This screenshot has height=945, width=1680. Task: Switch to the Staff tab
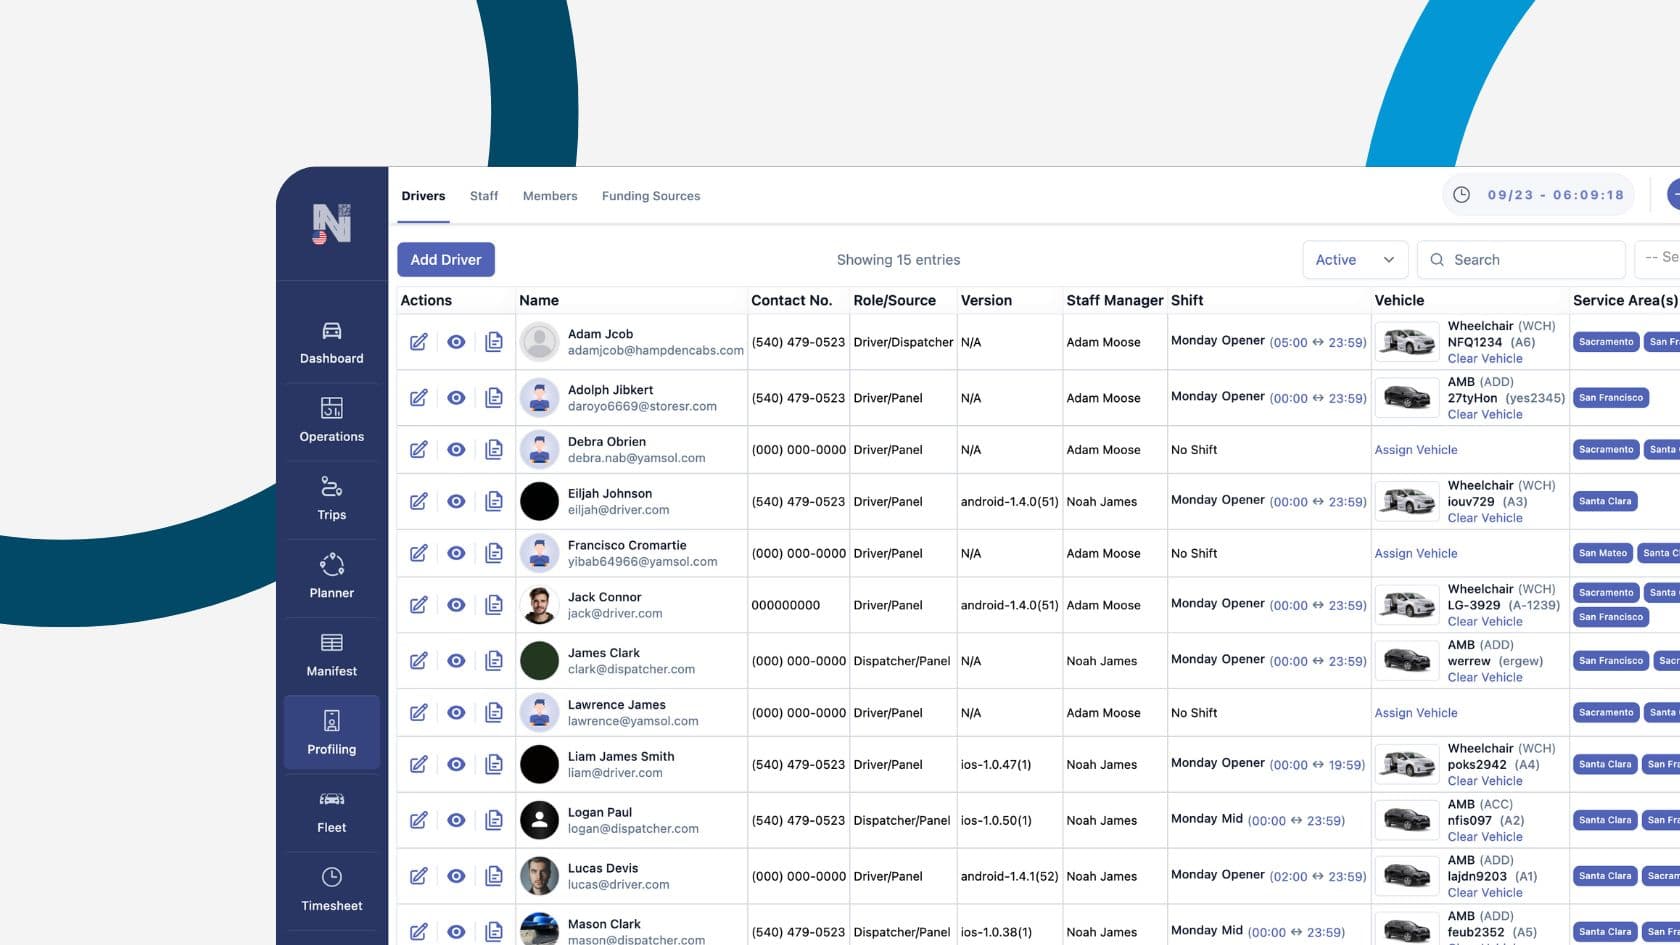tap(484, 196)
